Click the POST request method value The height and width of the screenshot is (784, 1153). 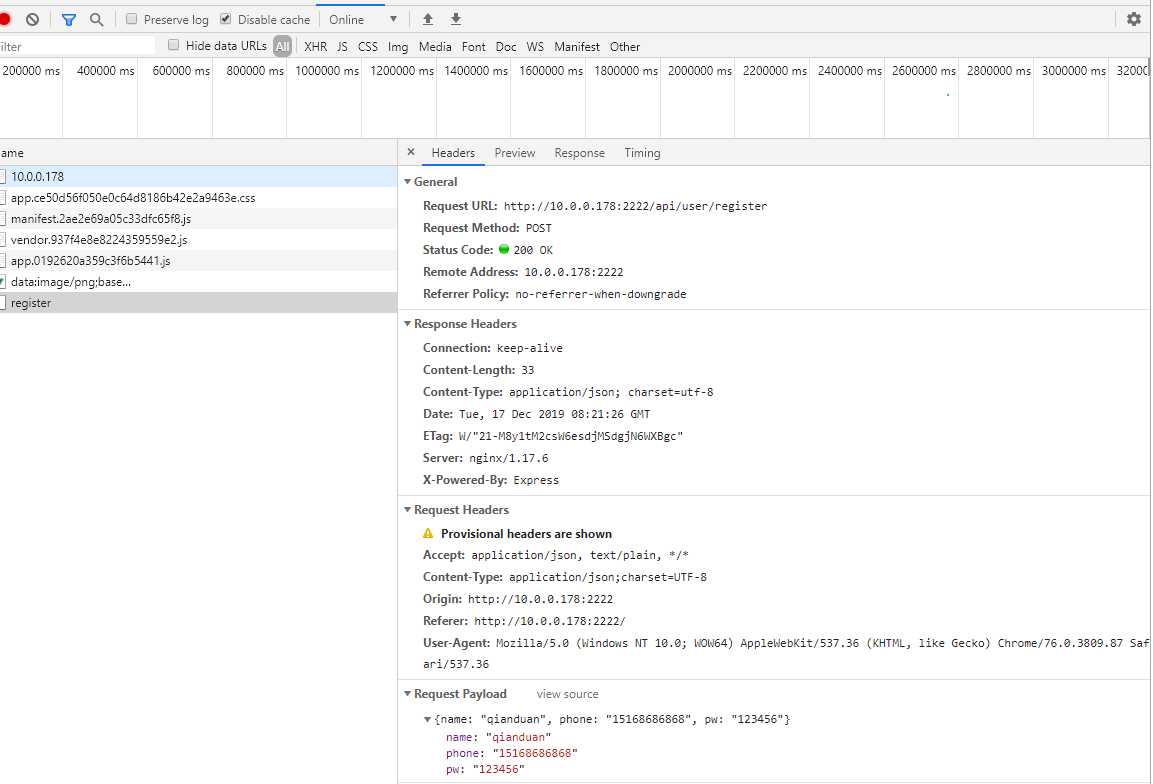coord(538,228)
